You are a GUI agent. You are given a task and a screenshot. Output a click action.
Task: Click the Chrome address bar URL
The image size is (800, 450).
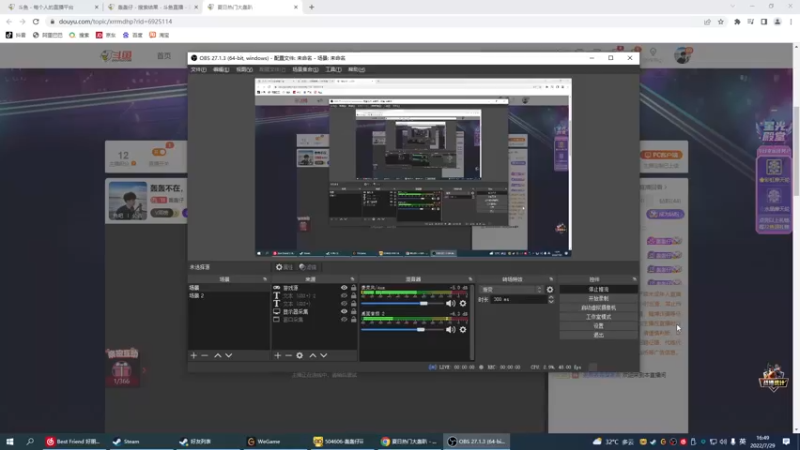coord(115,21)
